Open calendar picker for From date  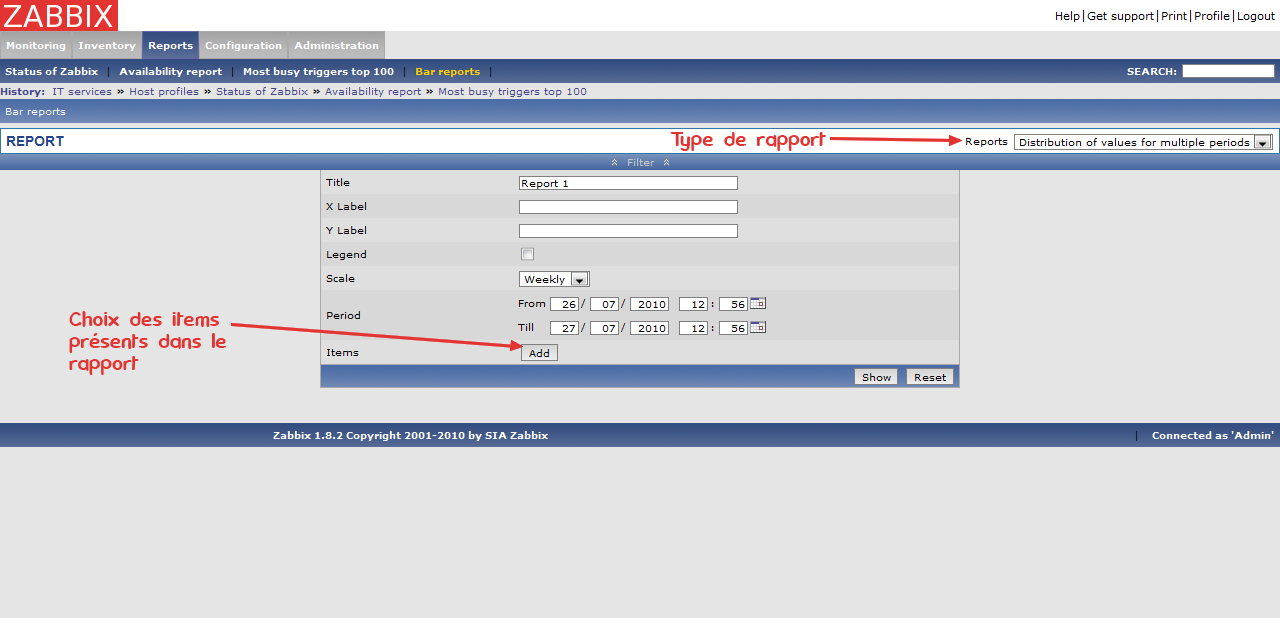758,303
